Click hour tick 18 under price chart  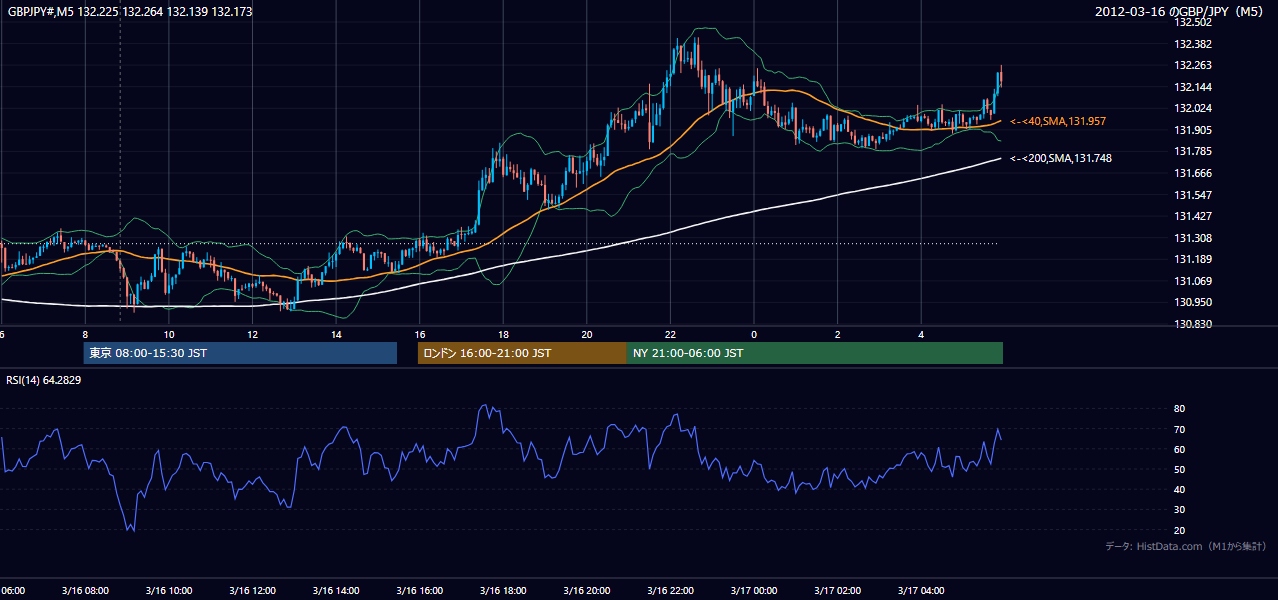(503, 334)
